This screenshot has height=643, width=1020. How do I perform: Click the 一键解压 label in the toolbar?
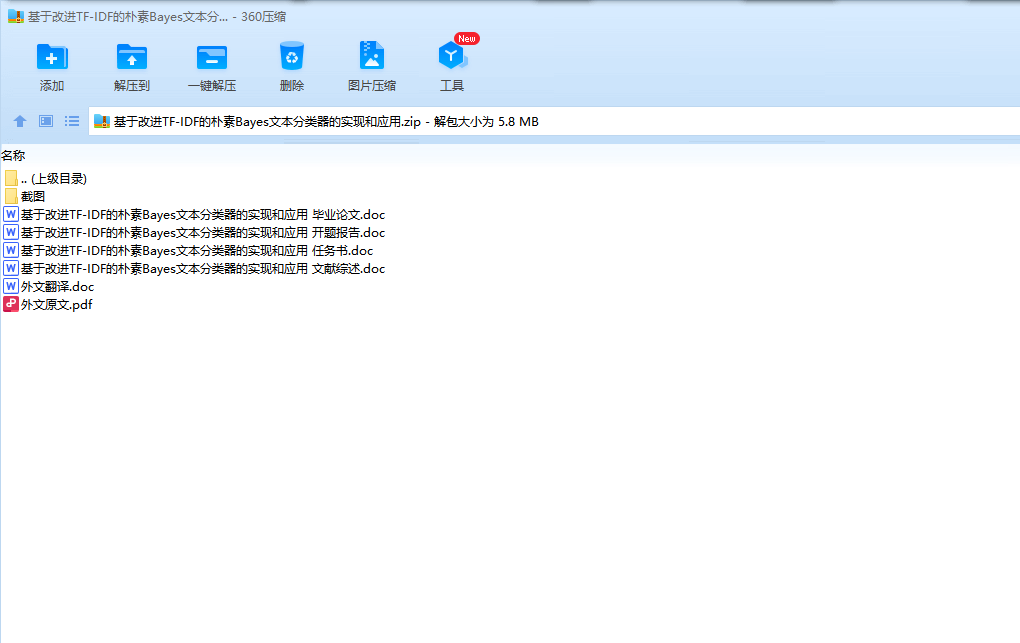(211, 85)
